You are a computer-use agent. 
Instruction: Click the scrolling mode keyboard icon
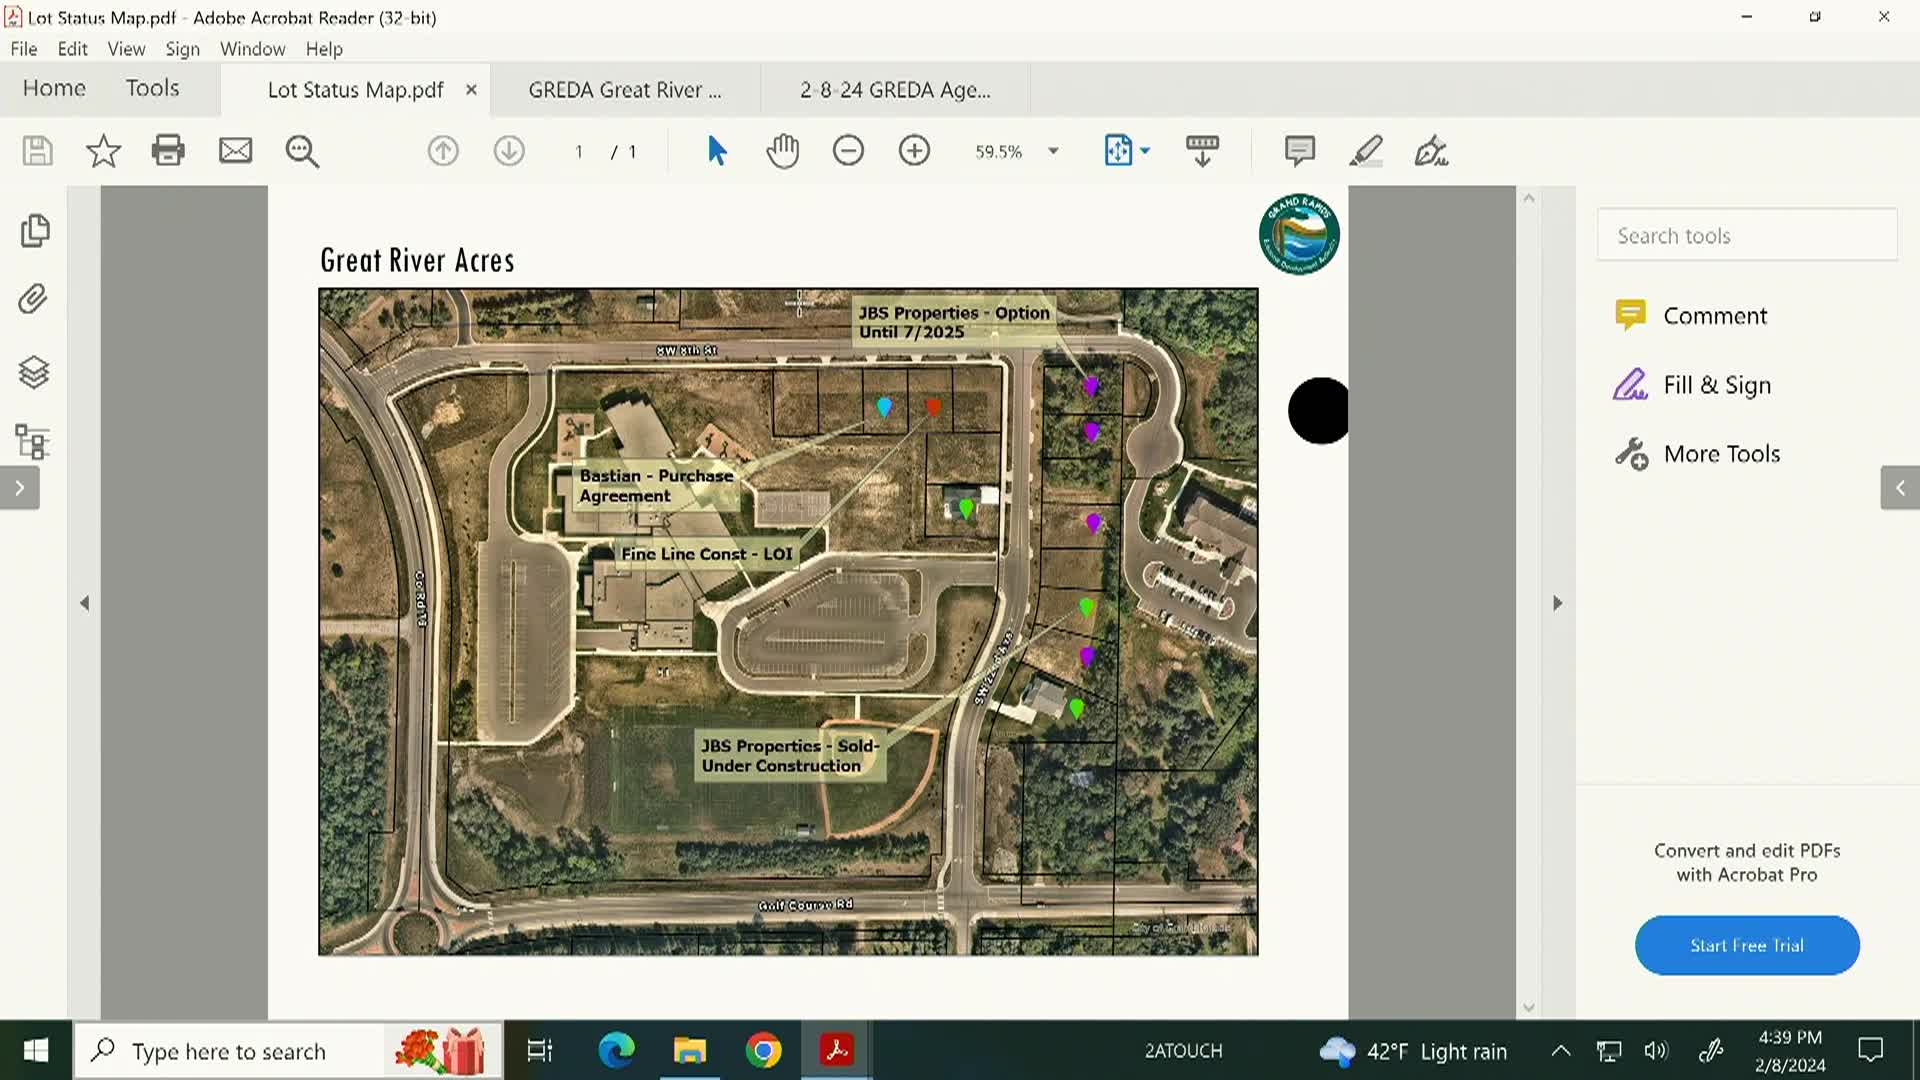[x=1202, y=151]
